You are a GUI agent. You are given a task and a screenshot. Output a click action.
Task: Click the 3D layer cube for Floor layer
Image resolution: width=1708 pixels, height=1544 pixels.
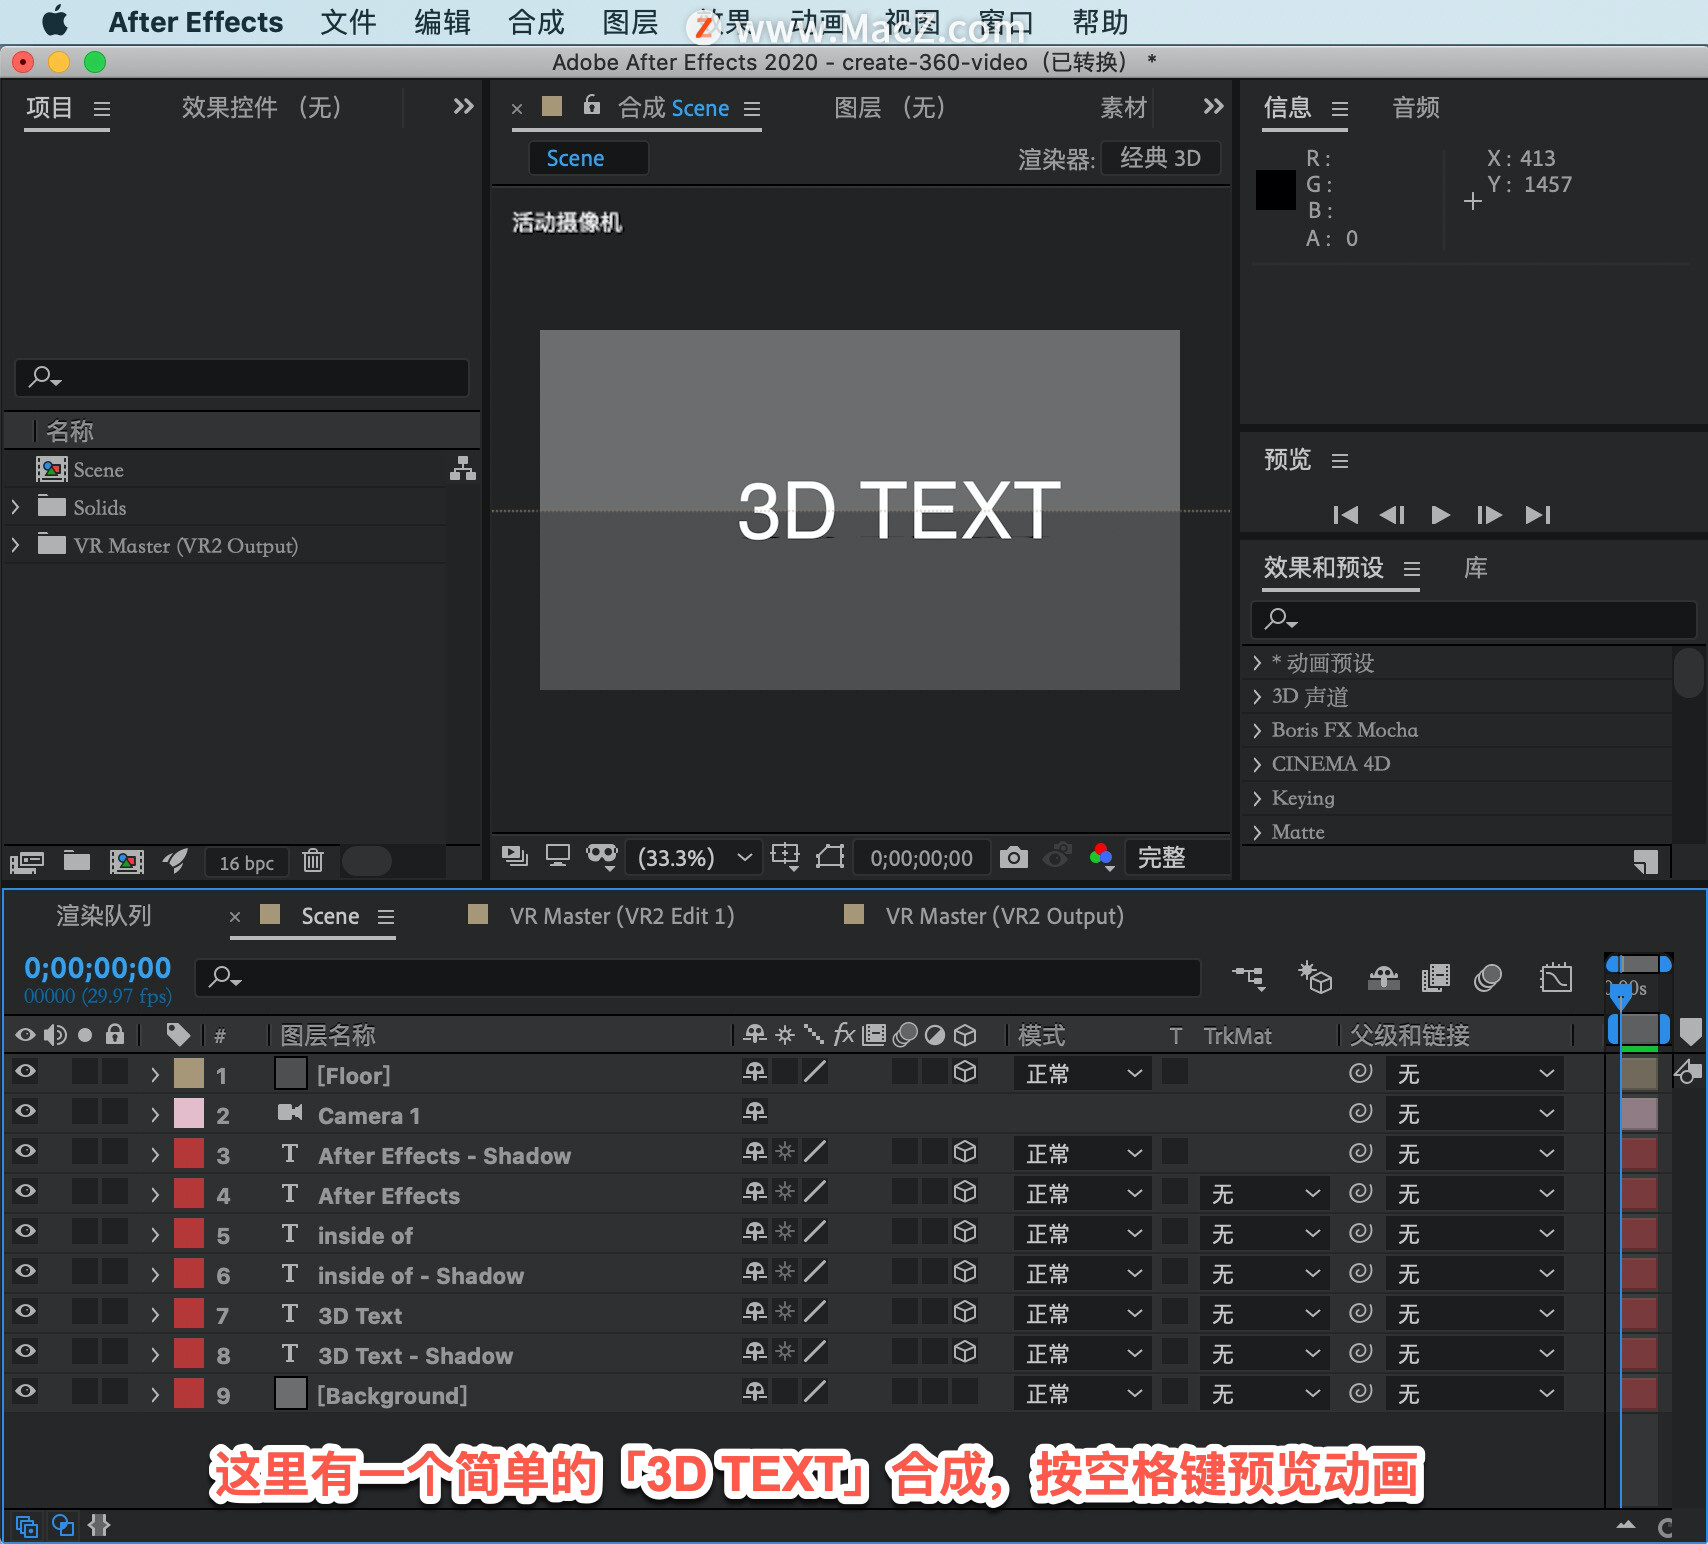964,1072
